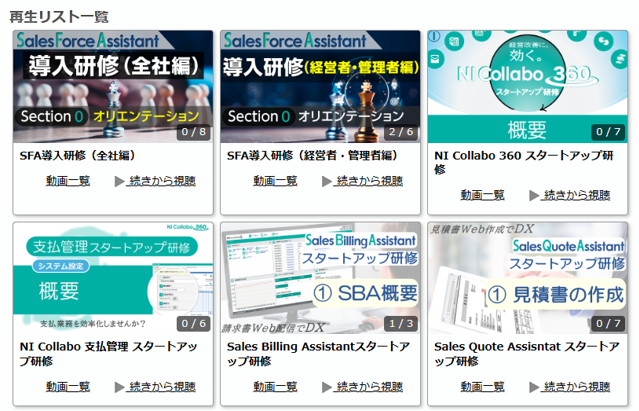Click the 0 / 8 progress badge
Image resolution: width=639 pixels, height=411 pixels.
click(194, 132)
